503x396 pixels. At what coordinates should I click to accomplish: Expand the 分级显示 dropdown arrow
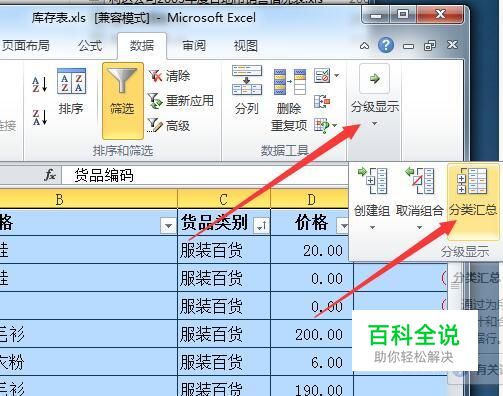point(375,124)
